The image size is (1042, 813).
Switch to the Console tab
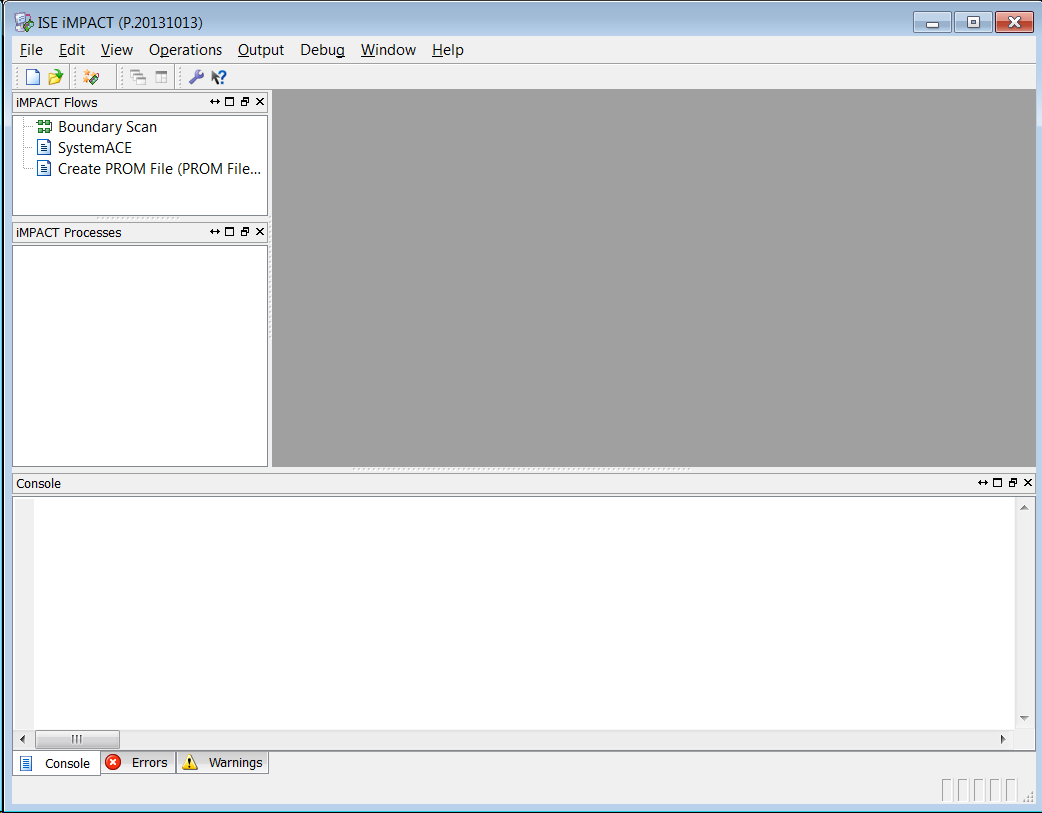[x=56, y=763]
